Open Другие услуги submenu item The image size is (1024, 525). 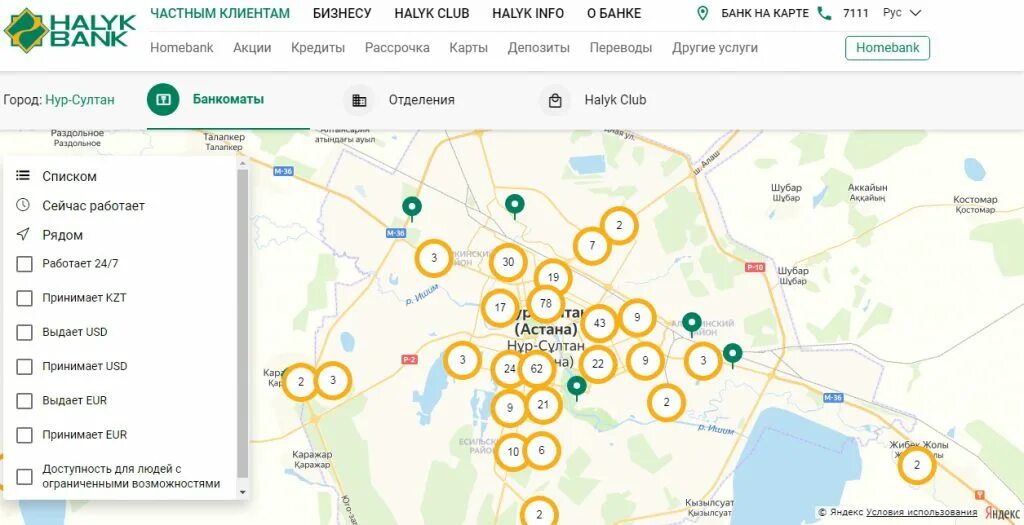(x=715, y=48)
